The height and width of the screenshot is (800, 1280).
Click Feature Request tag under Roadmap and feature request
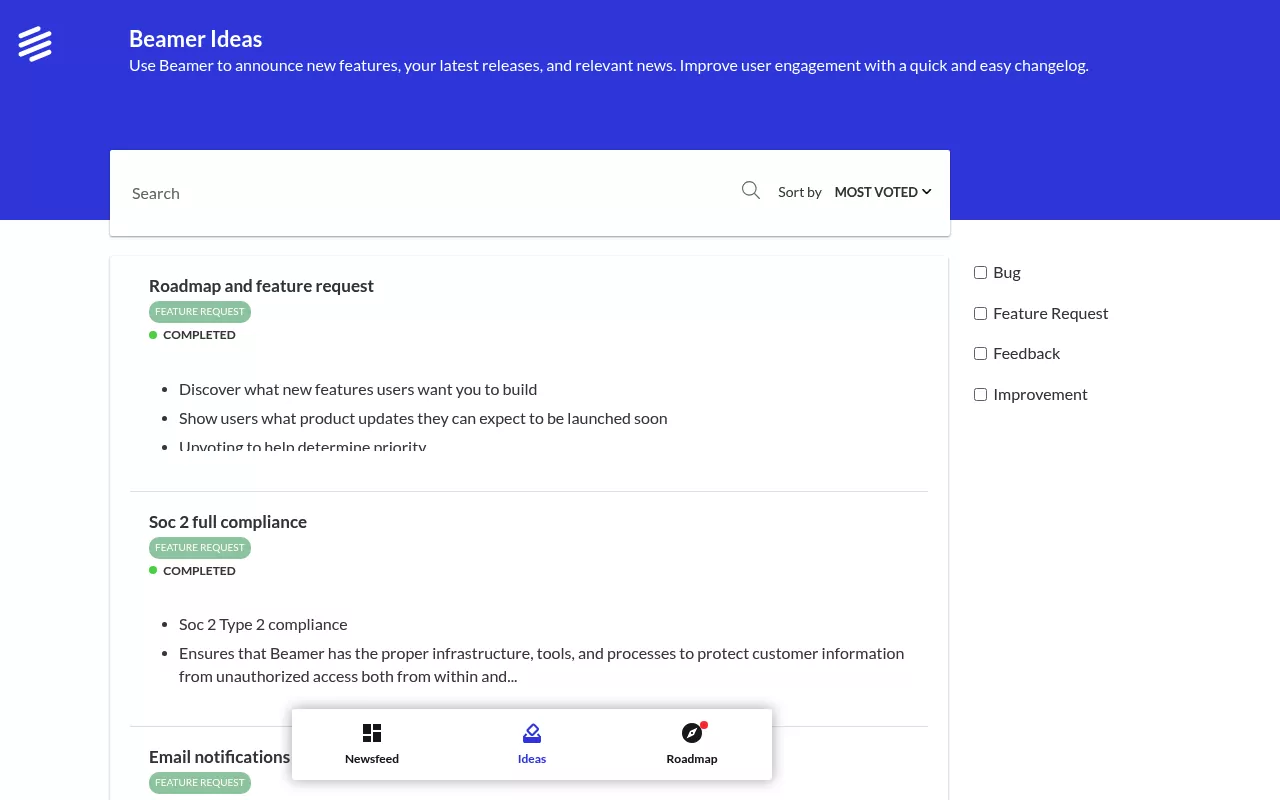click(x=200, y=311)
